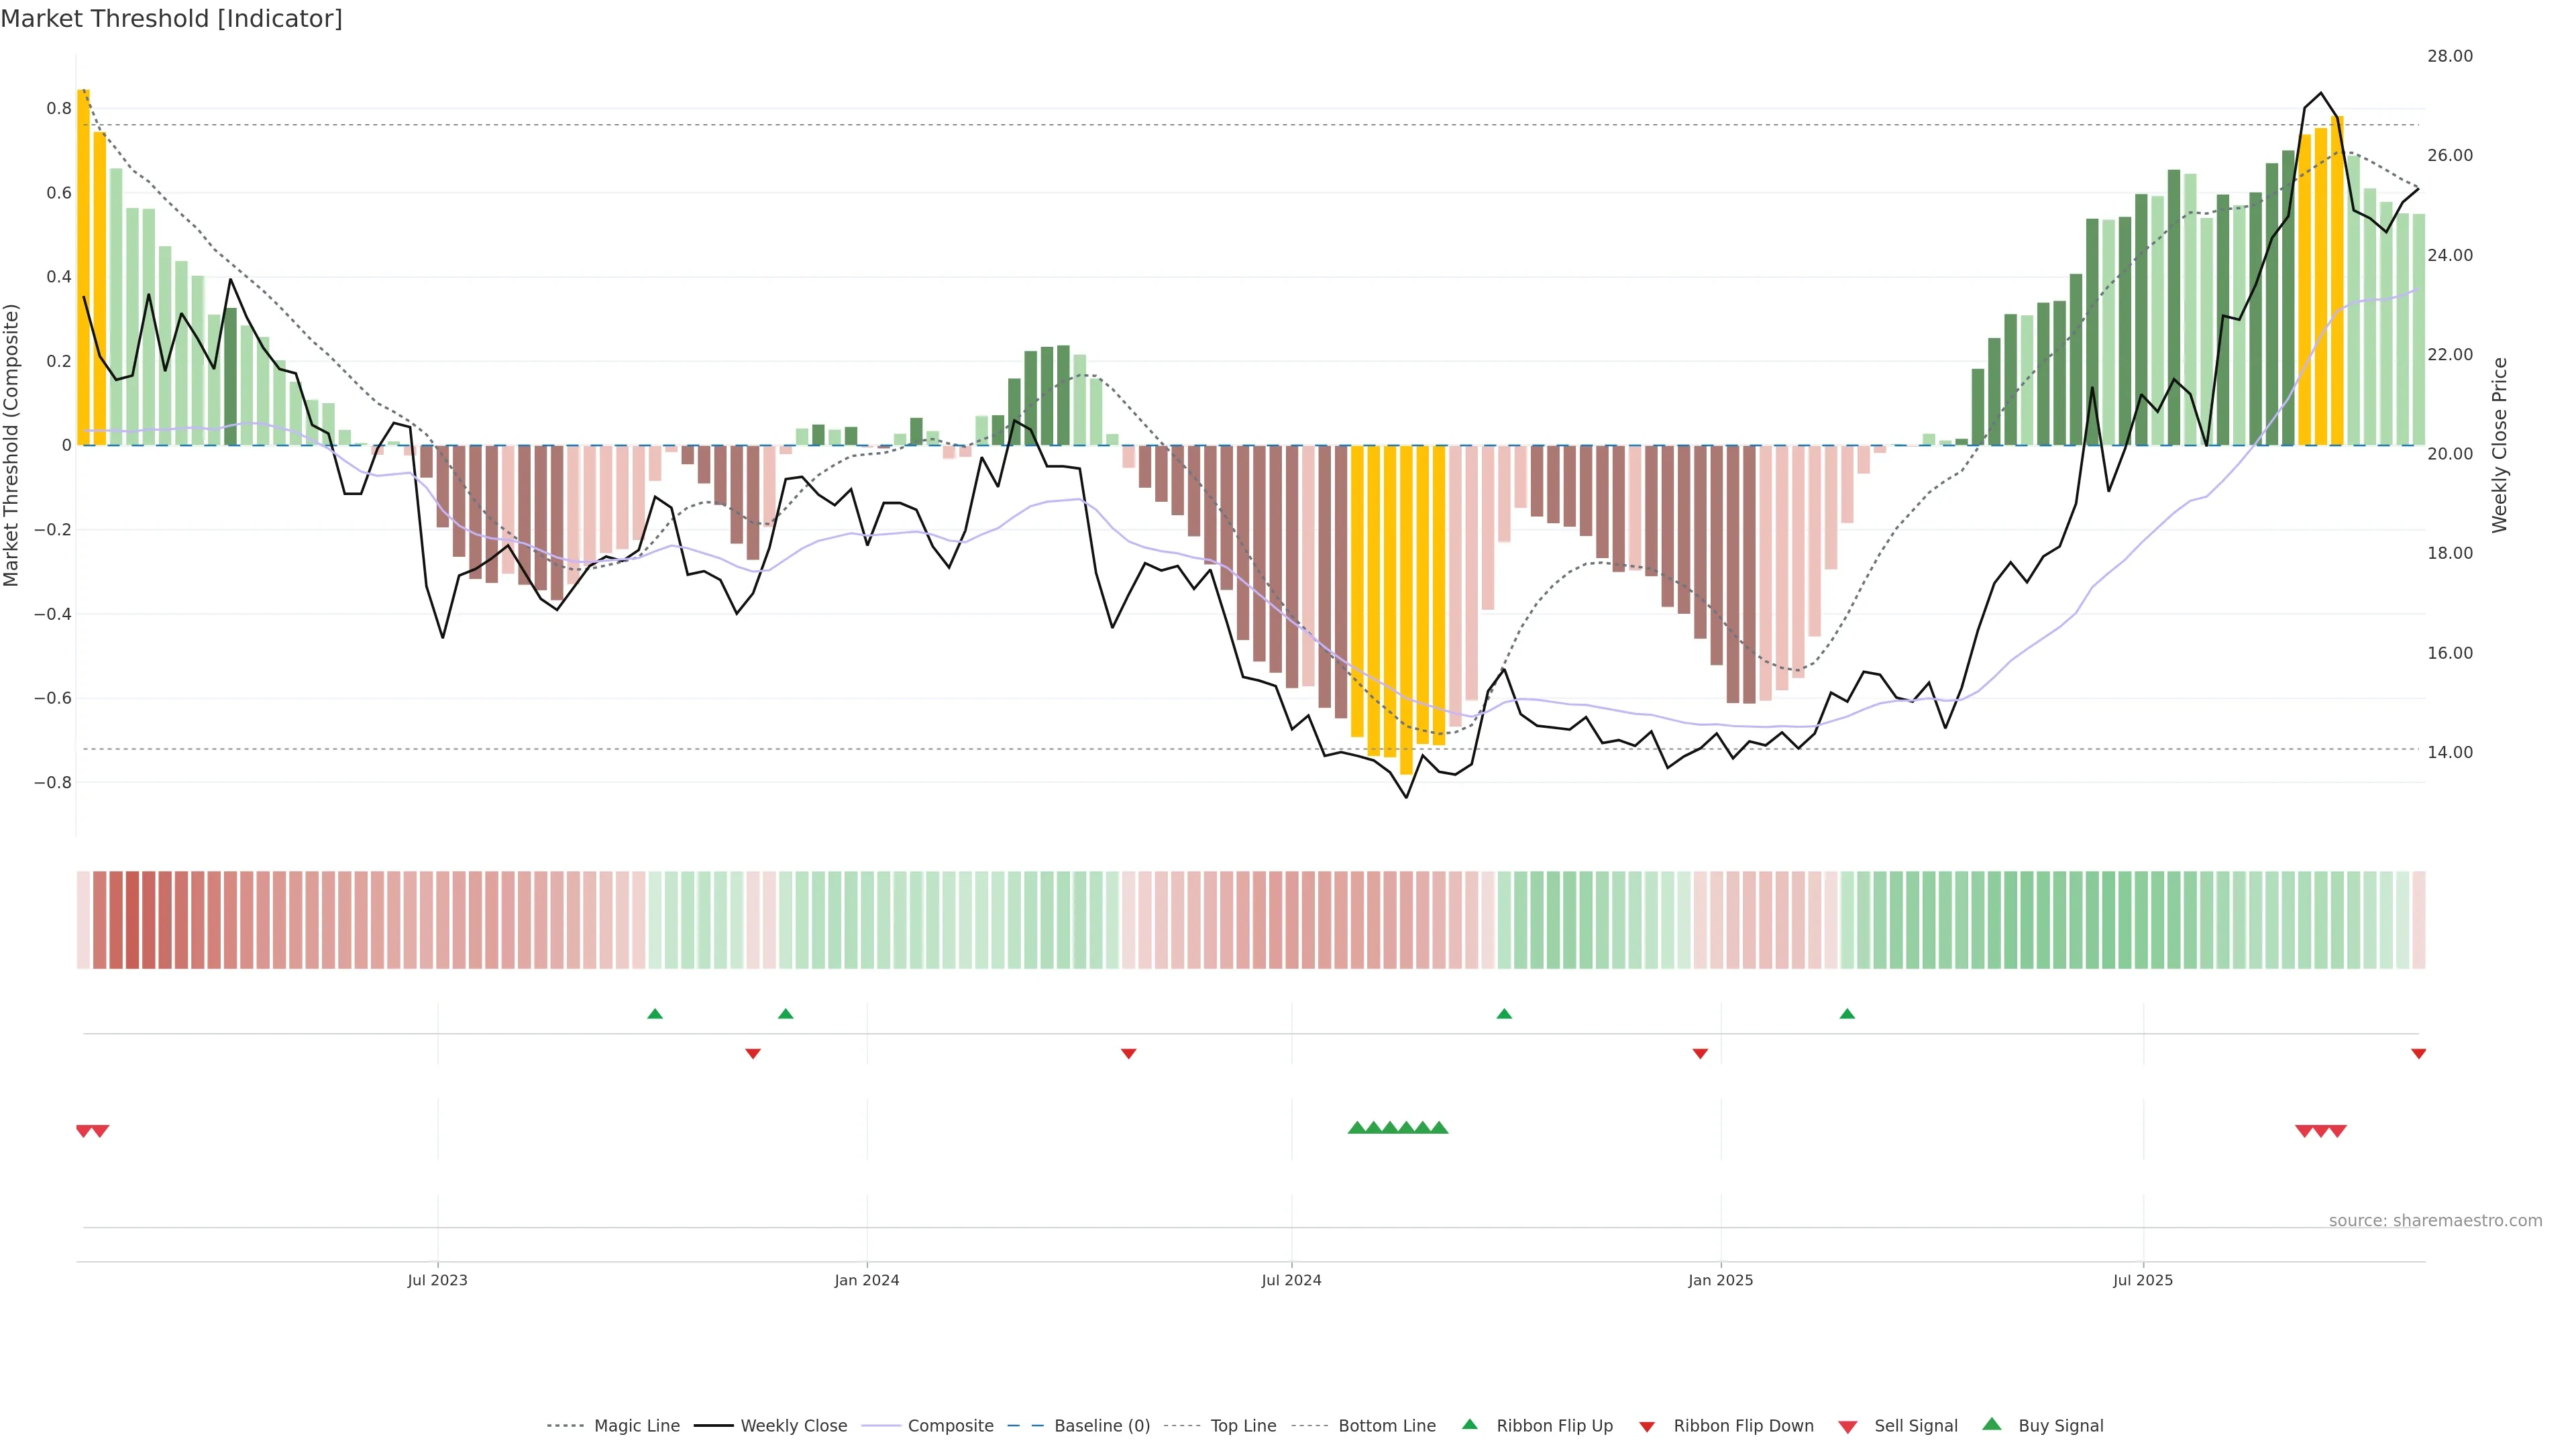Click the Buy Signal legend triangle icon
This screenshot has width=2576, height=1449.
1991,1424
